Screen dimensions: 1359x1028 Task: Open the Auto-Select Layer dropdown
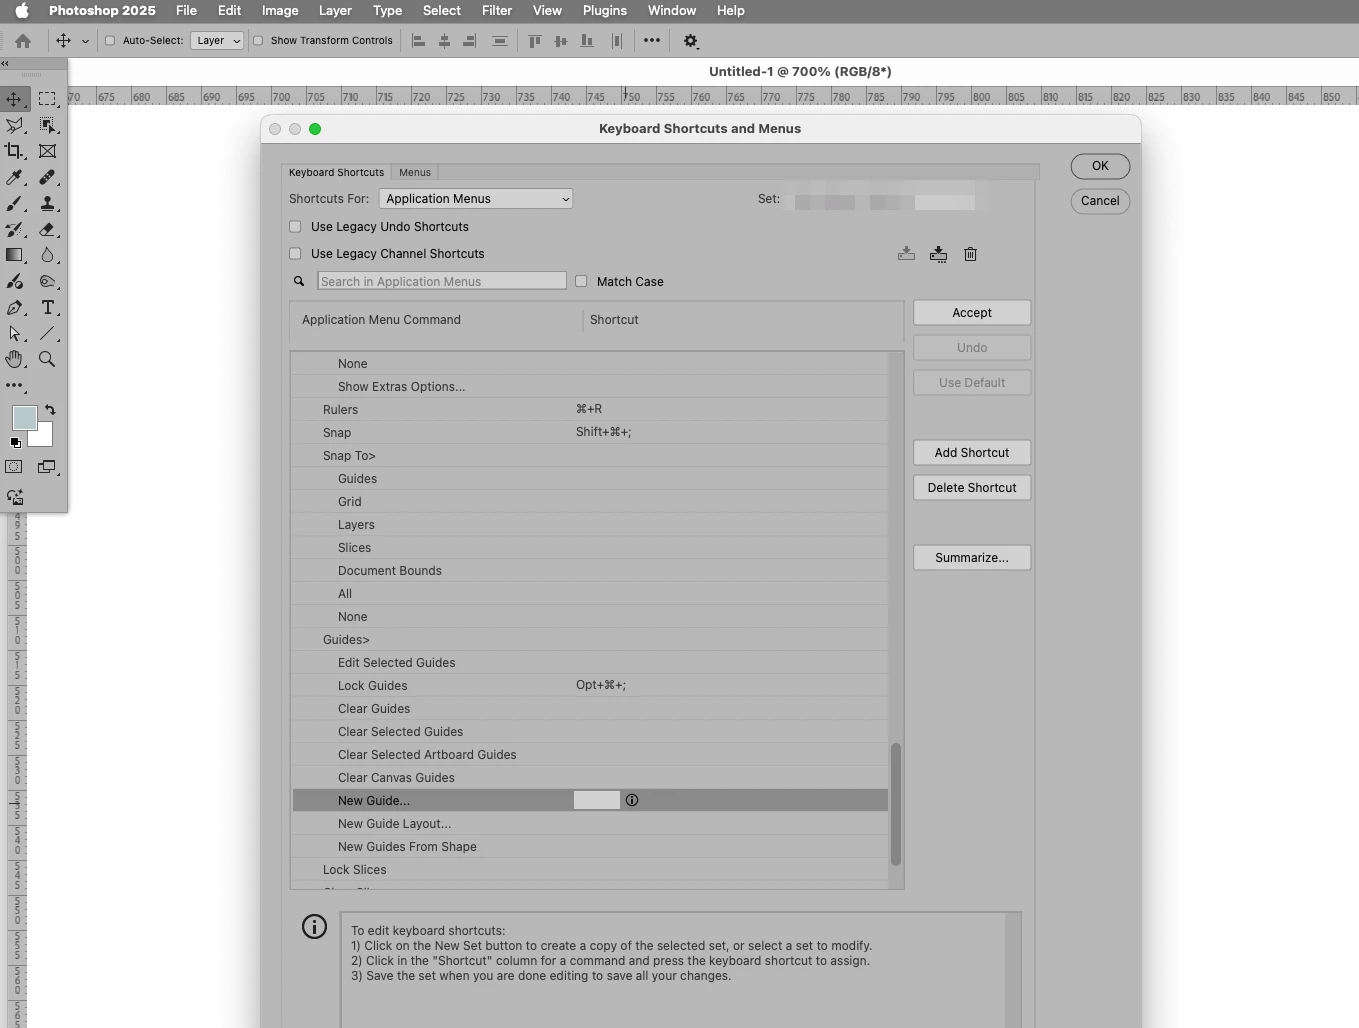tap(217, 41)
